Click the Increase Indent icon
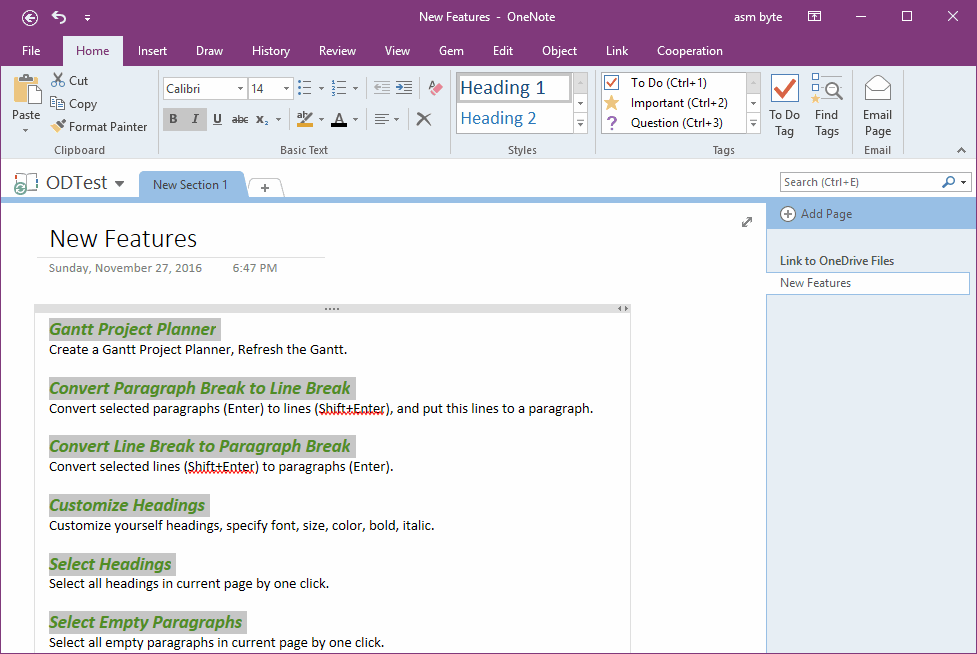 point(404,88)
